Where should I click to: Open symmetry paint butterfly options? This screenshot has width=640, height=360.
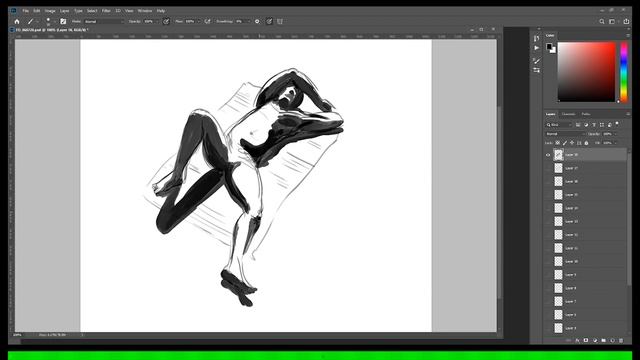click(x=280, y=21)
